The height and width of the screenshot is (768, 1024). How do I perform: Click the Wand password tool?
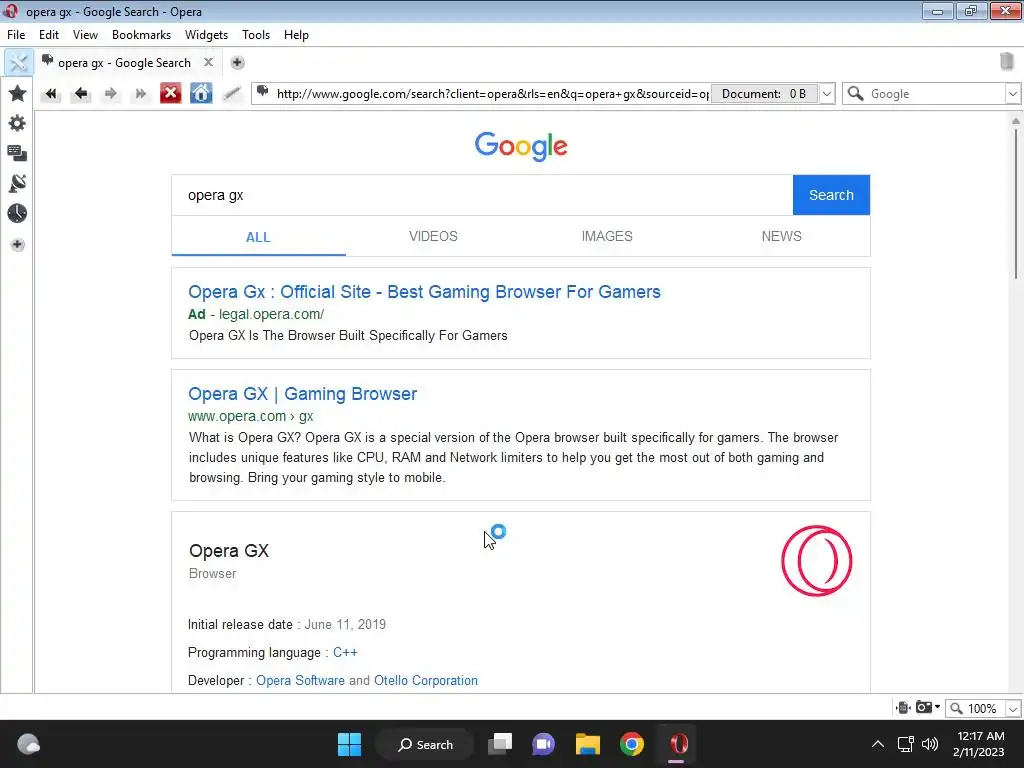[231, 94]
